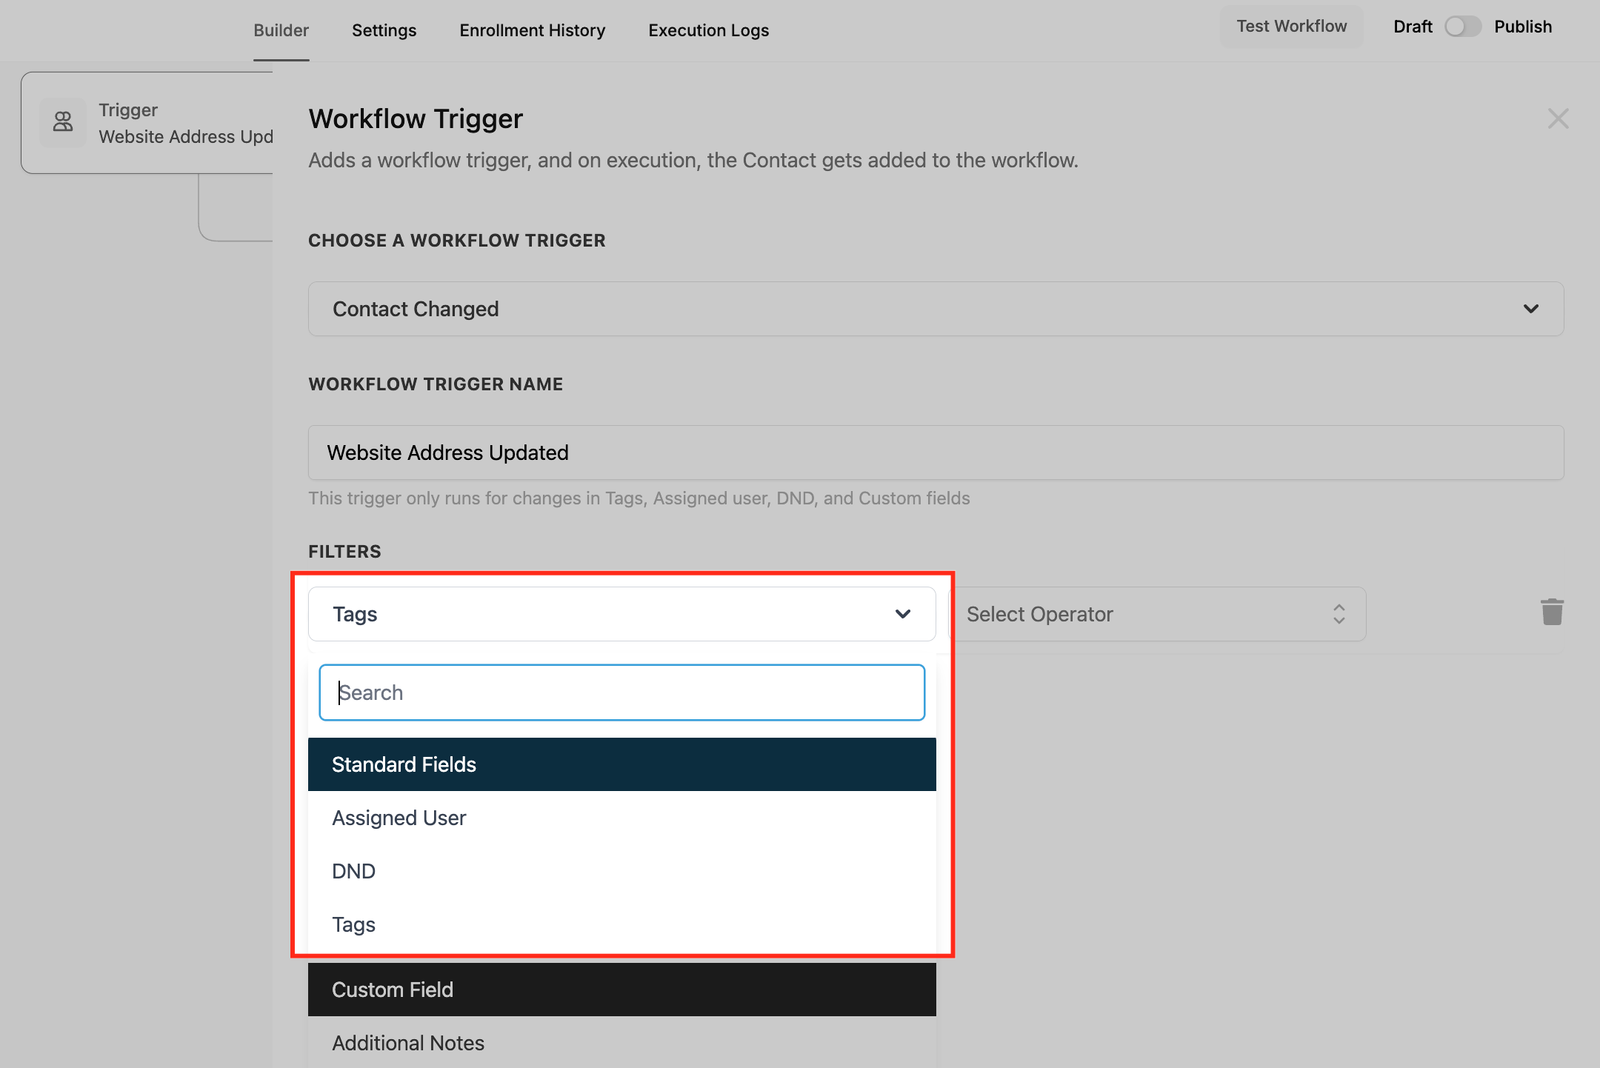Close the Workflow Trigger panel
The width and height of the screenshot is (1600, 1068).
coord(1557,119)
